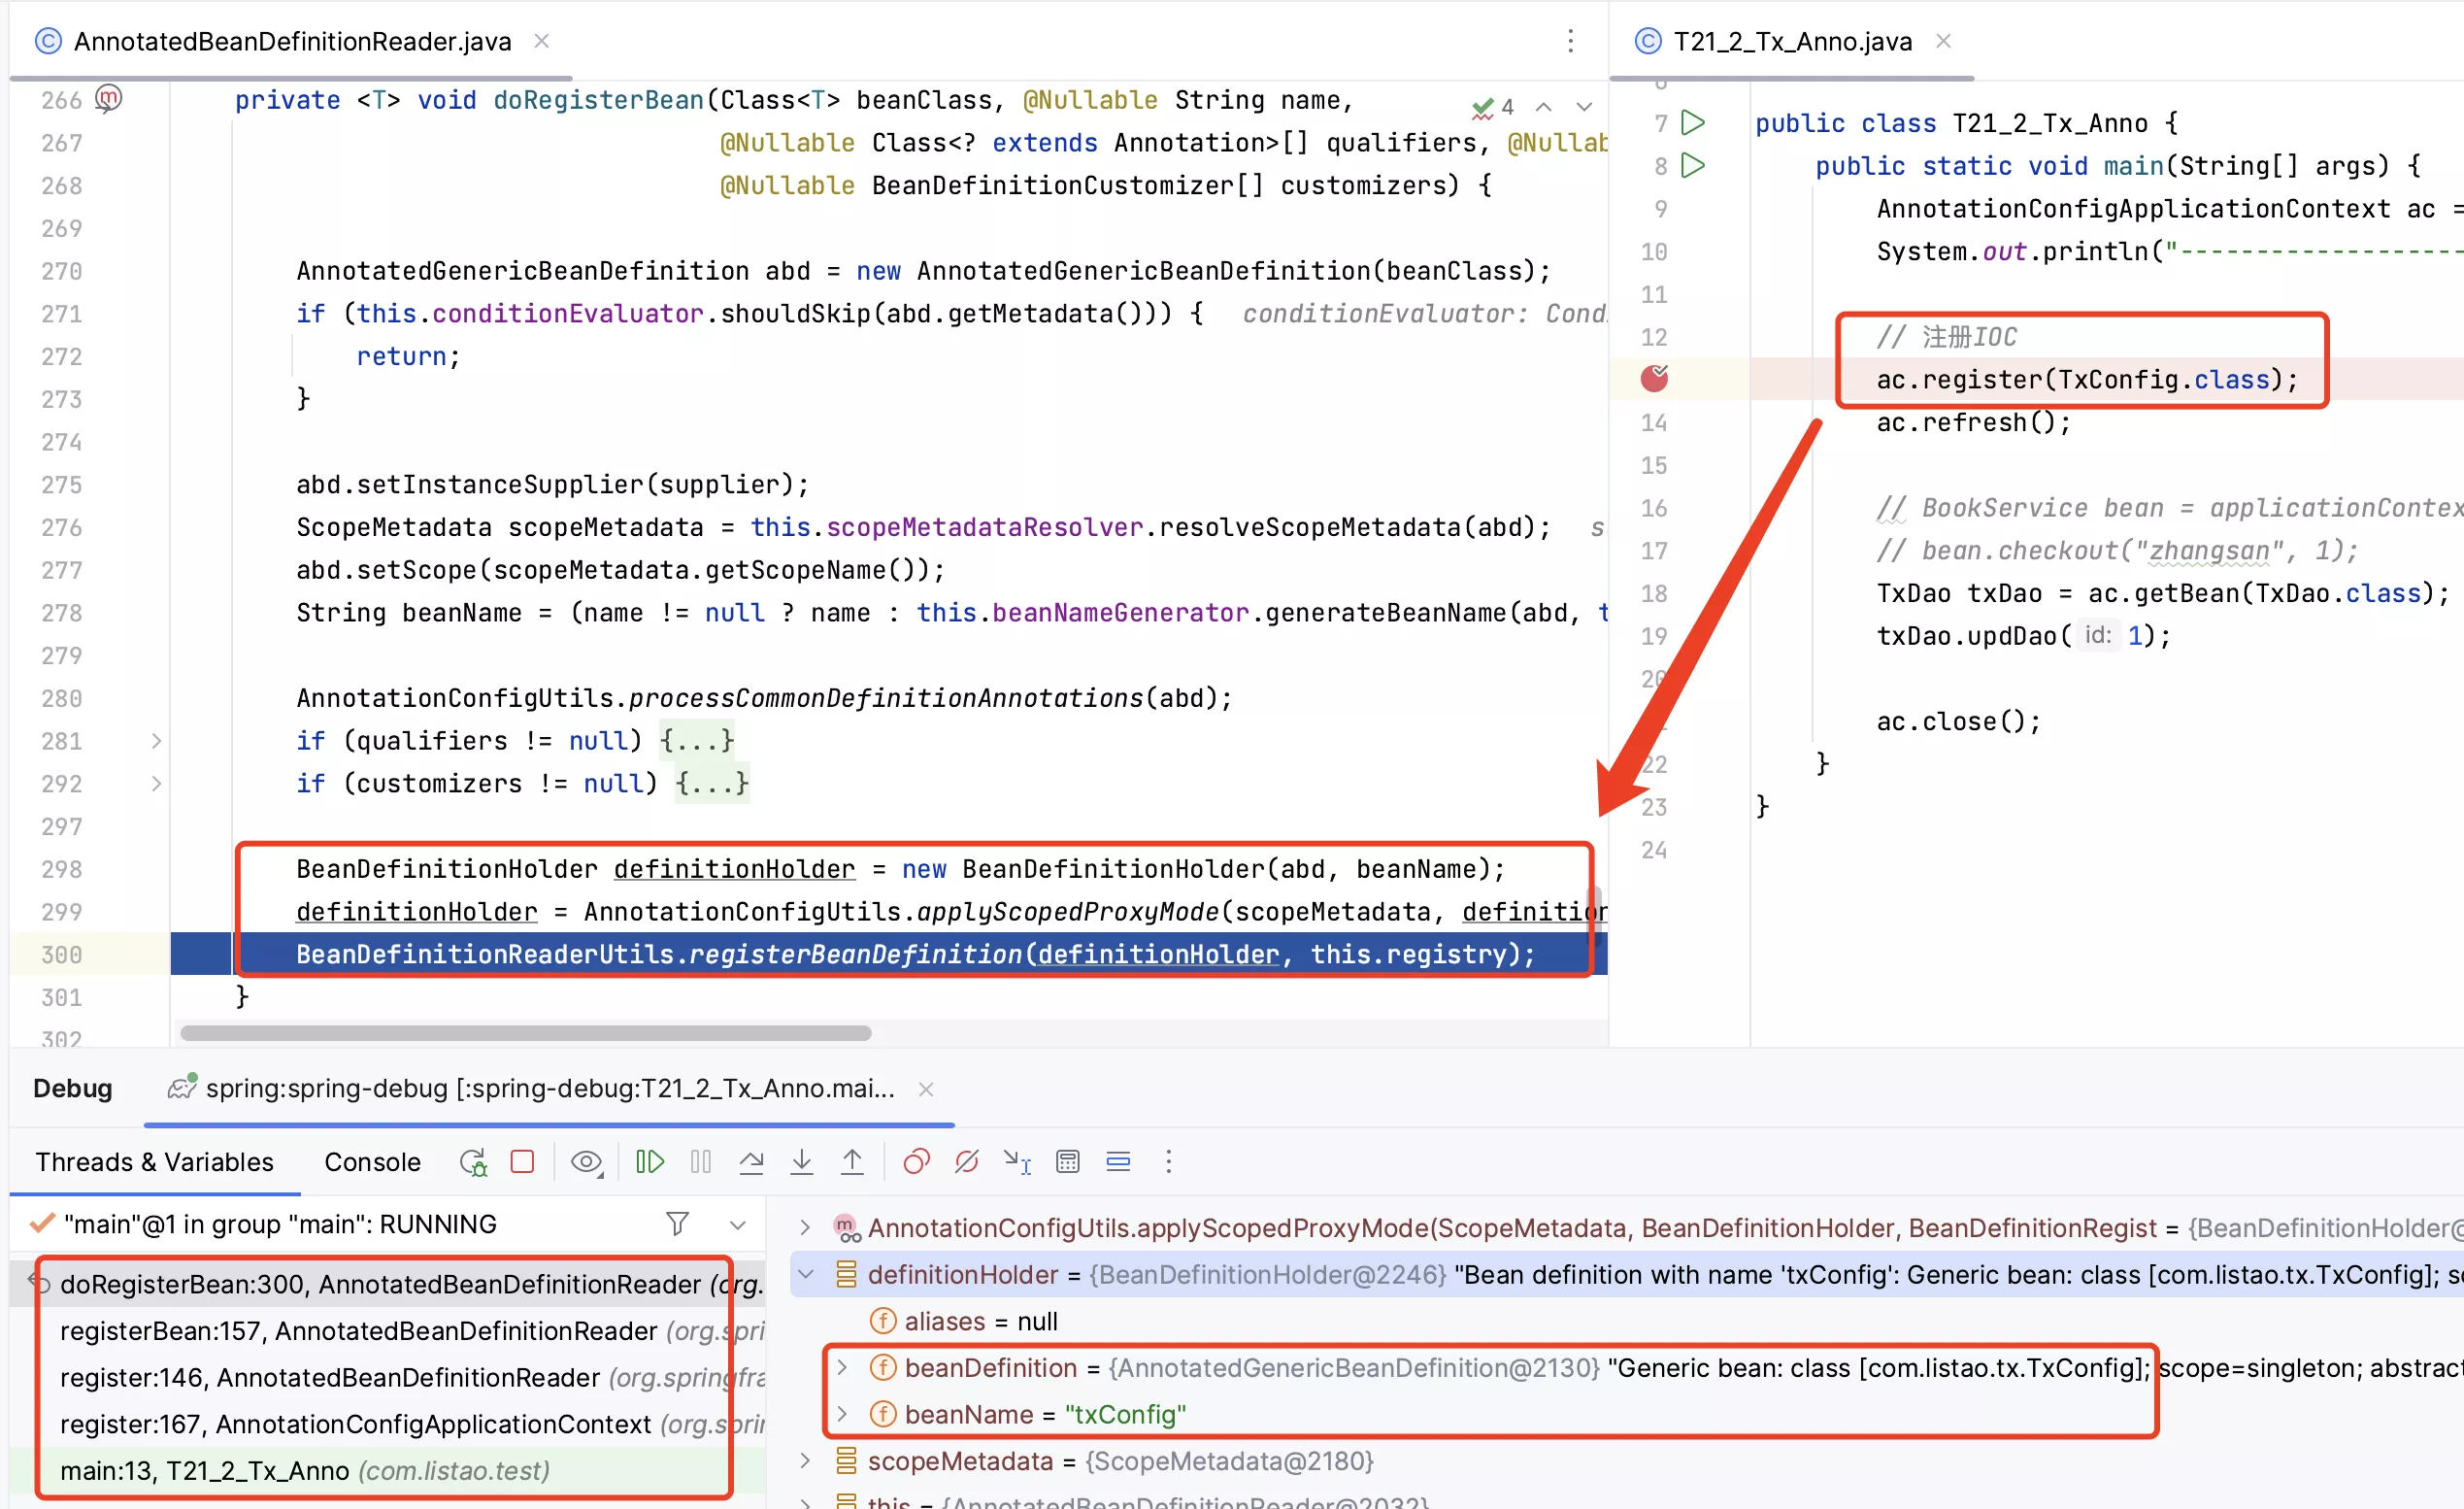The width and height of the screenshot is (2464, 1509).
Task: Click the registerBeanDefinition call on line 300
Action: tap(856, 955)
